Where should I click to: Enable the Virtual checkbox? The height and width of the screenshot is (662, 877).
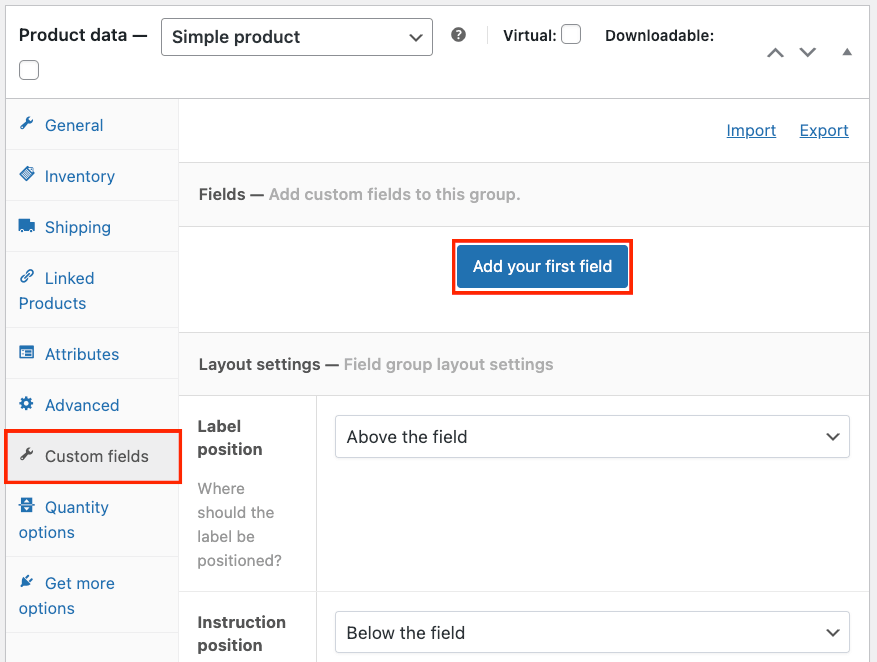point(570,34)
